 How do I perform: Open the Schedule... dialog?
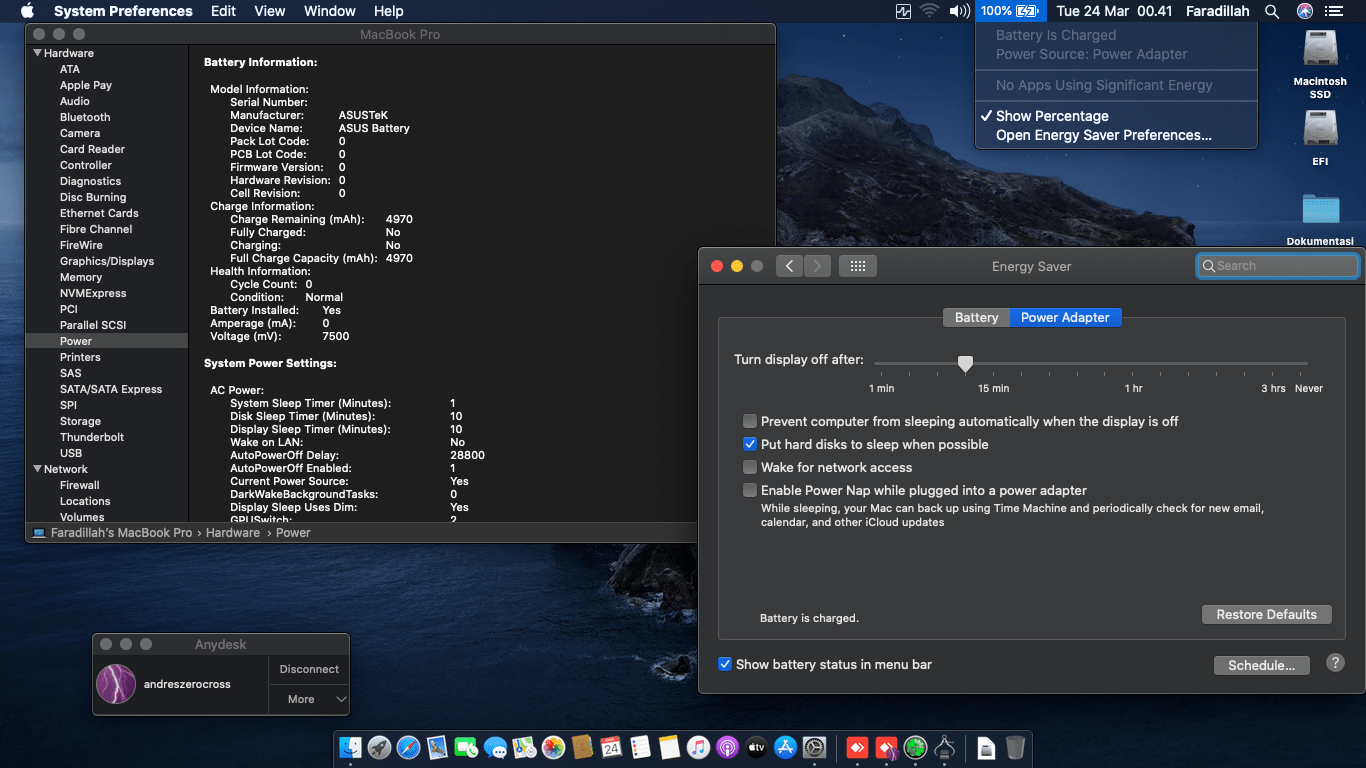(1261, 665)
